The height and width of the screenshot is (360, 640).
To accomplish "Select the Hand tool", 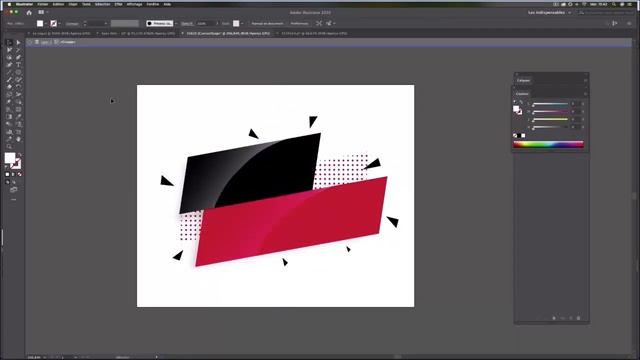I will click(x=18, y=139).
